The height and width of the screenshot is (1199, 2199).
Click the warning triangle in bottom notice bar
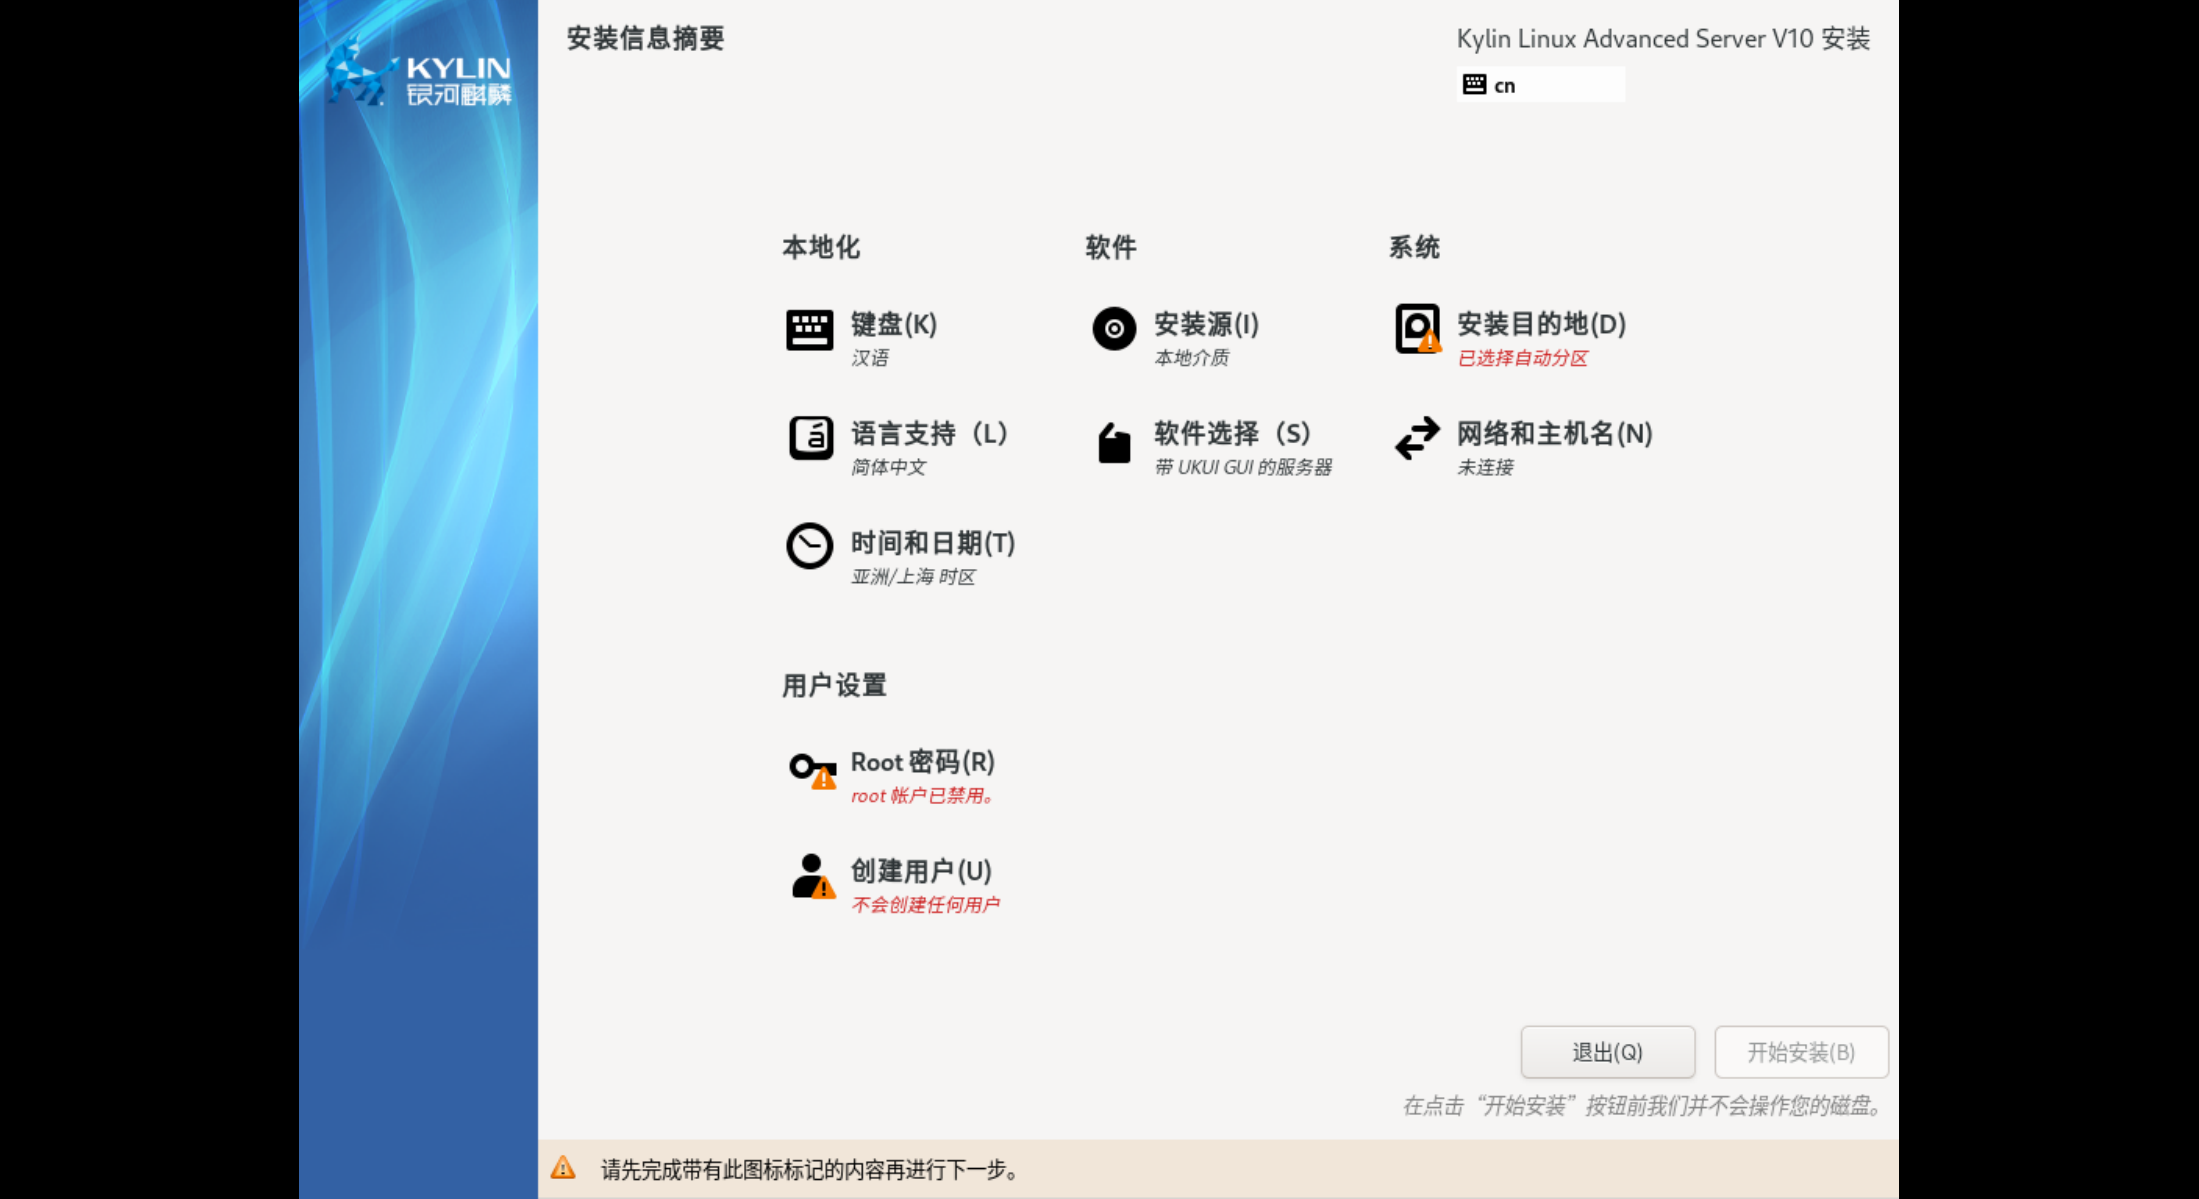(x=563, y=1168)
